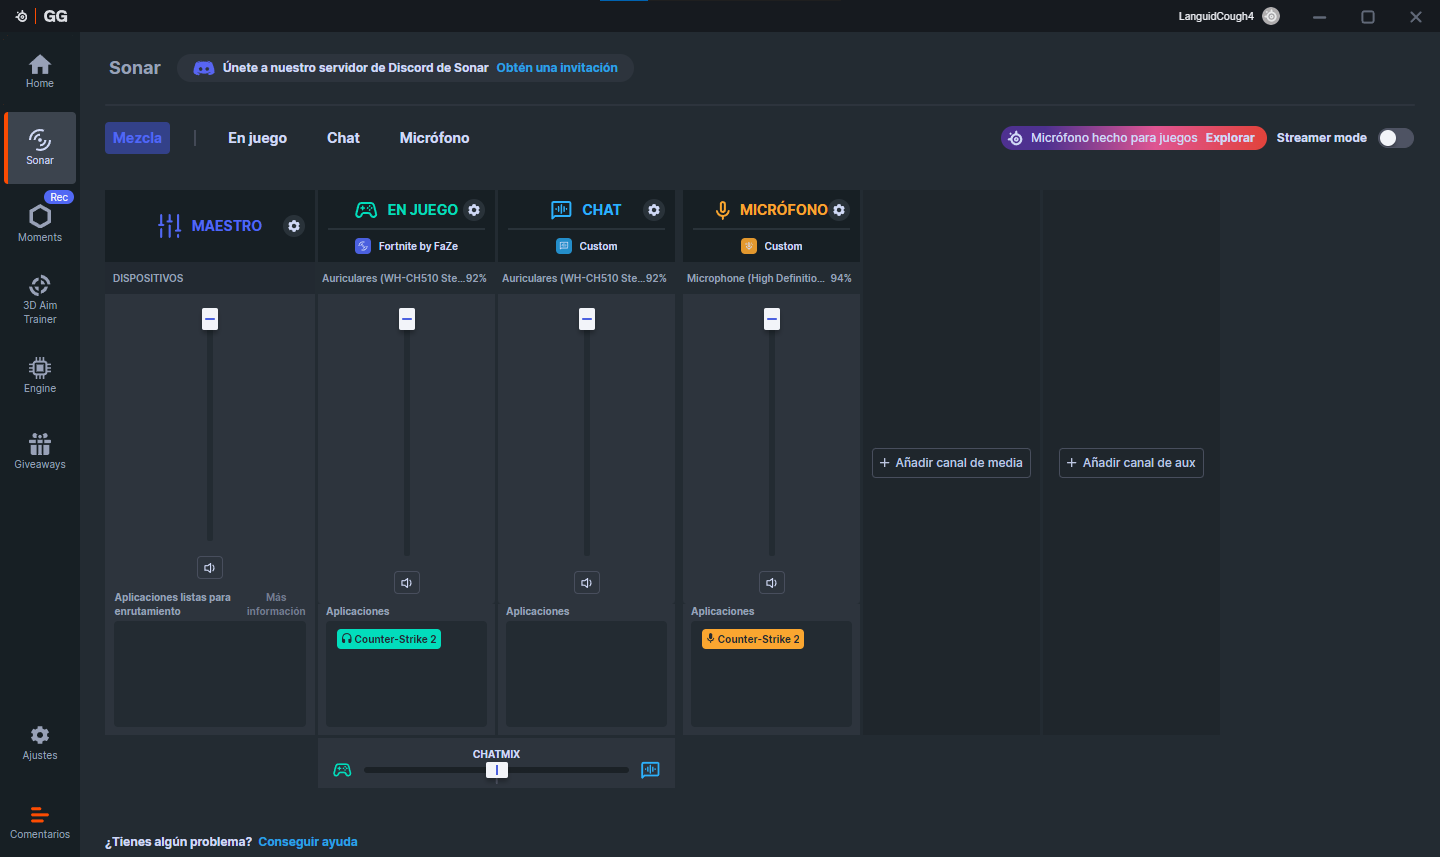
Task: Open the Giveaways page
Action: click(40, 451)
